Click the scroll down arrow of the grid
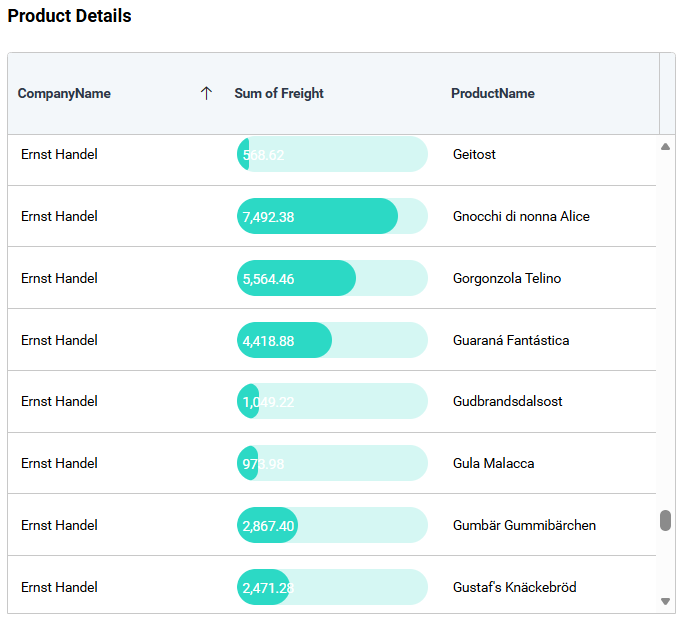 [x=665, y=601]
